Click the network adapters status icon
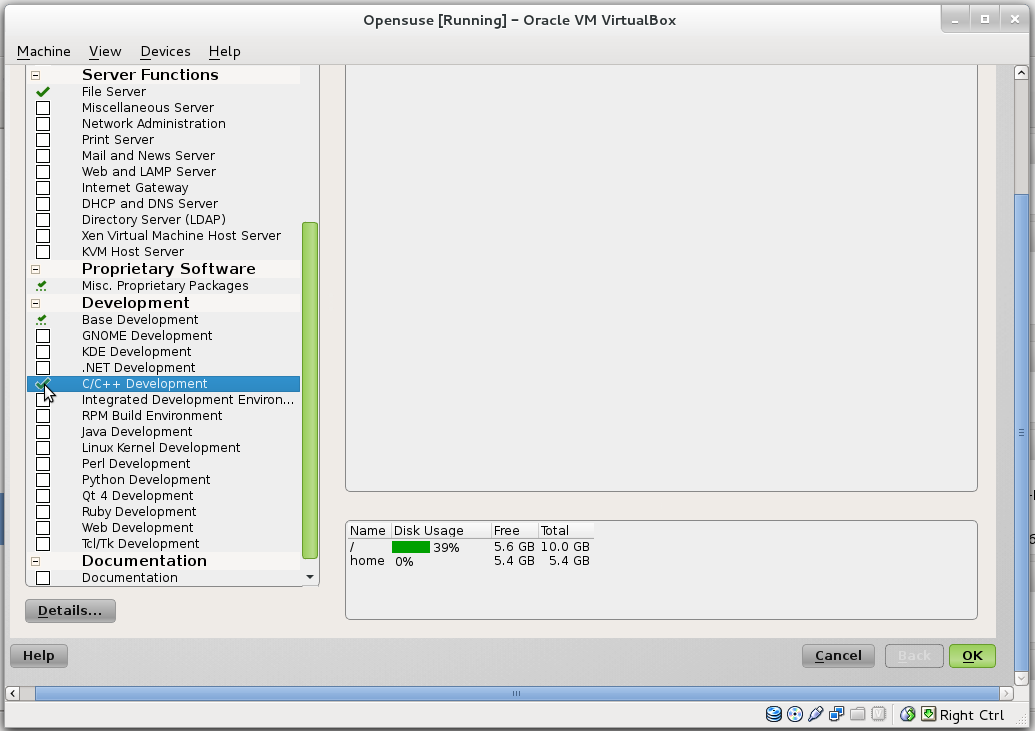 (x=836, y=714)
